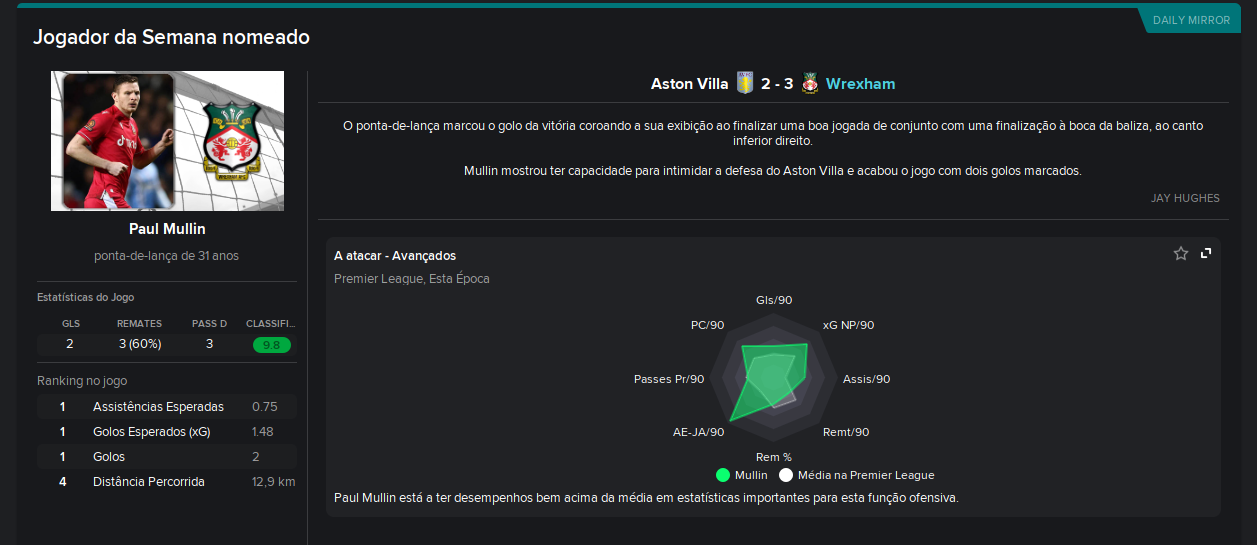Click the green 9.8 rating badge
Screen dimensions: 1257x545
pyautogui.click(x=271, y=345)
